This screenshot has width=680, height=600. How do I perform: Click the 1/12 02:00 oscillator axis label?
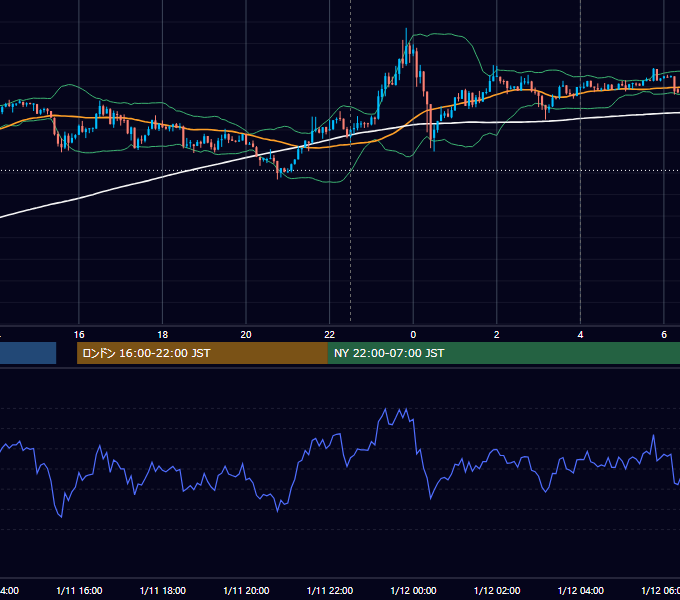tap(497, 590)
